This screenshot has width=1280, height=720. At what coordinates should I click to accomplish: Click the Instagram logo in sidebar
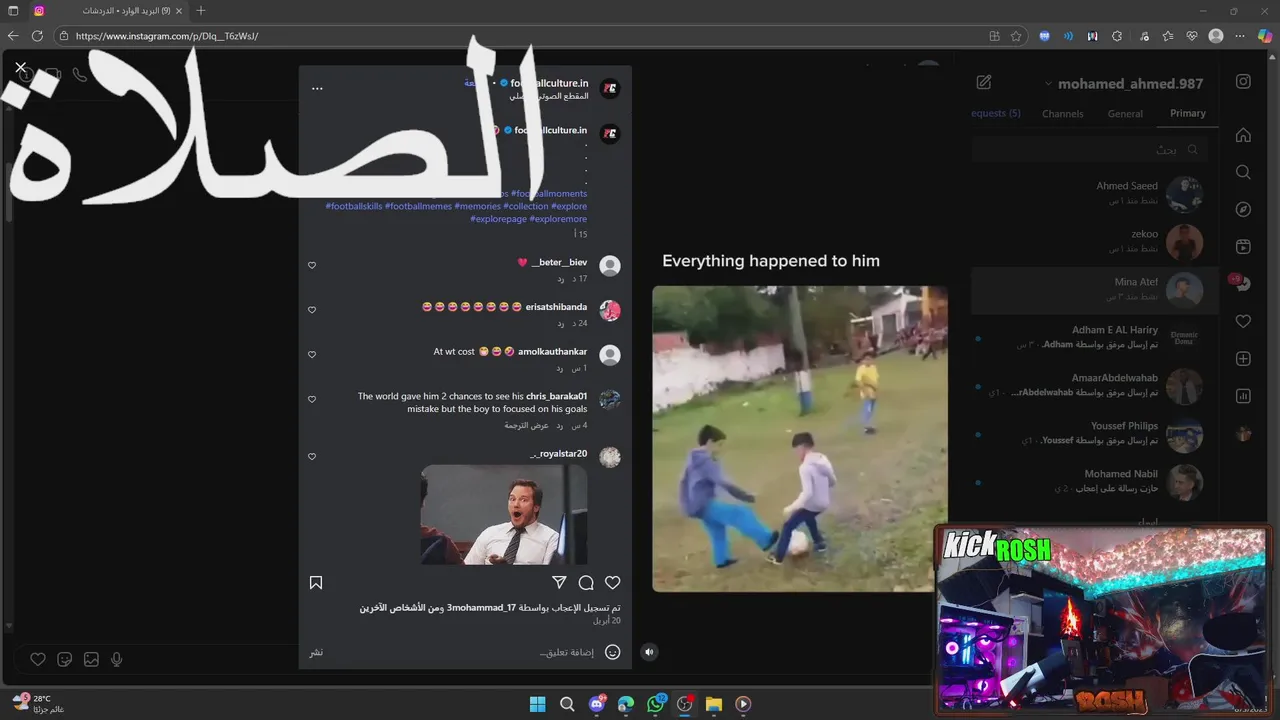click(1243, 82)
